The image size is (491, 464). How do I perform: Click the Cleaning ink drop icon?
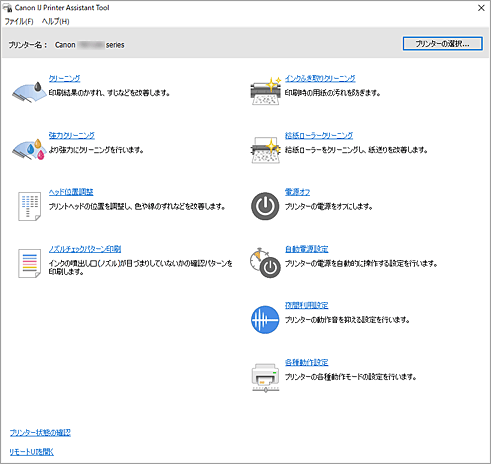click(x=29, y=91)
